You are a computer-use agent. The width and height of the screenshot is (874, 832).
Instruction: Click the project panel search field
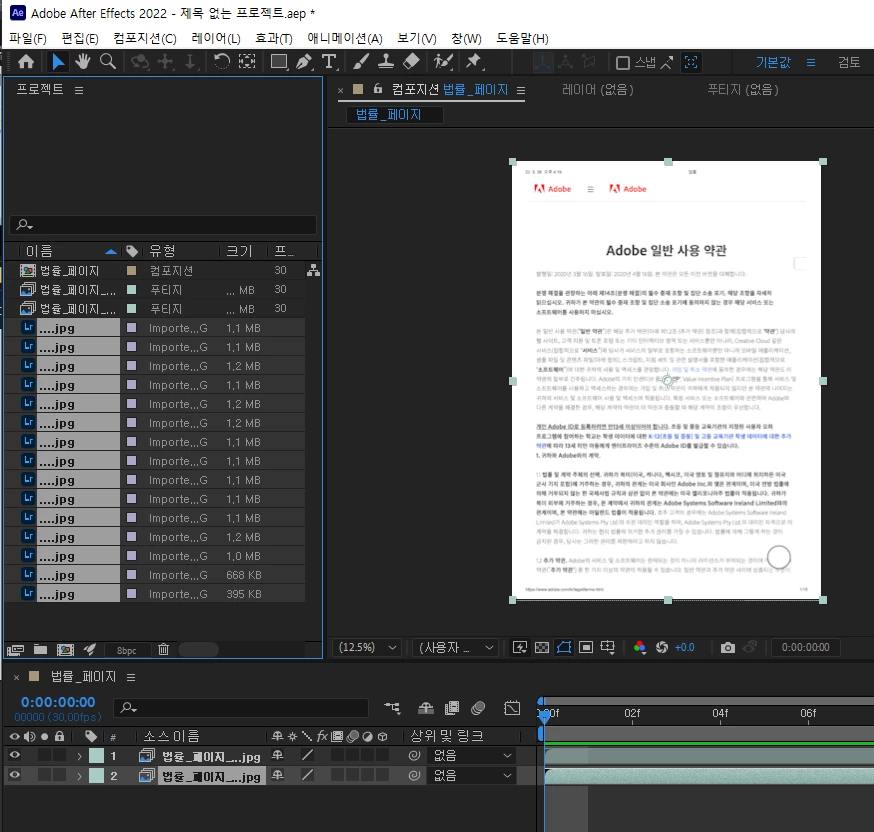point(163,225)
